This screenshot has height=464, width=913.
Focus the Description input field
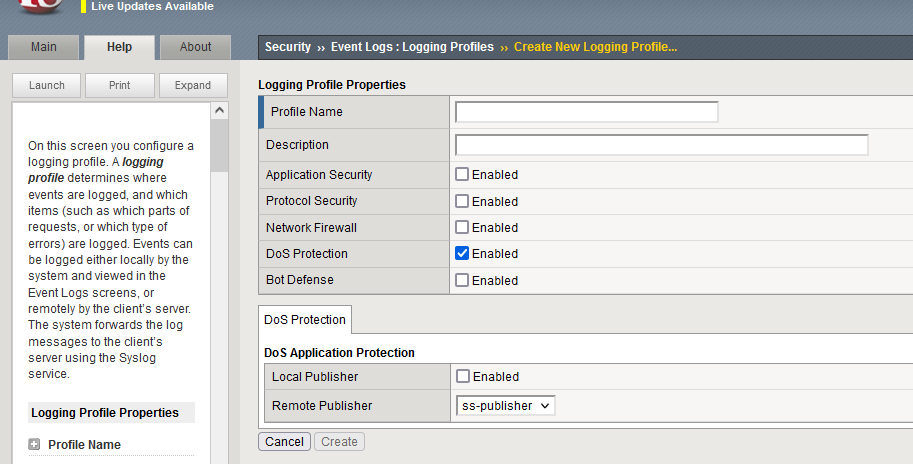point(661,145)
